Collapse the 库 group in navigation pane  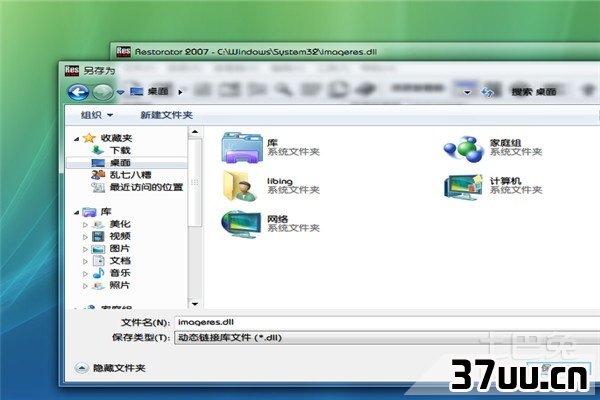tap(77, 212)
